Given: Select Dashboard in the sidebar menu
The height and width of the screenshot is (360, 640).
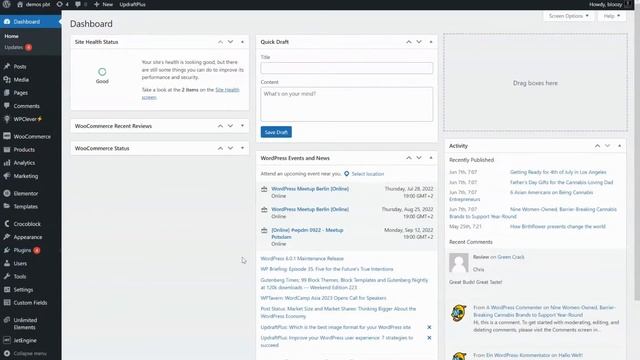Looking at the screenshot, I should (31, 22).
